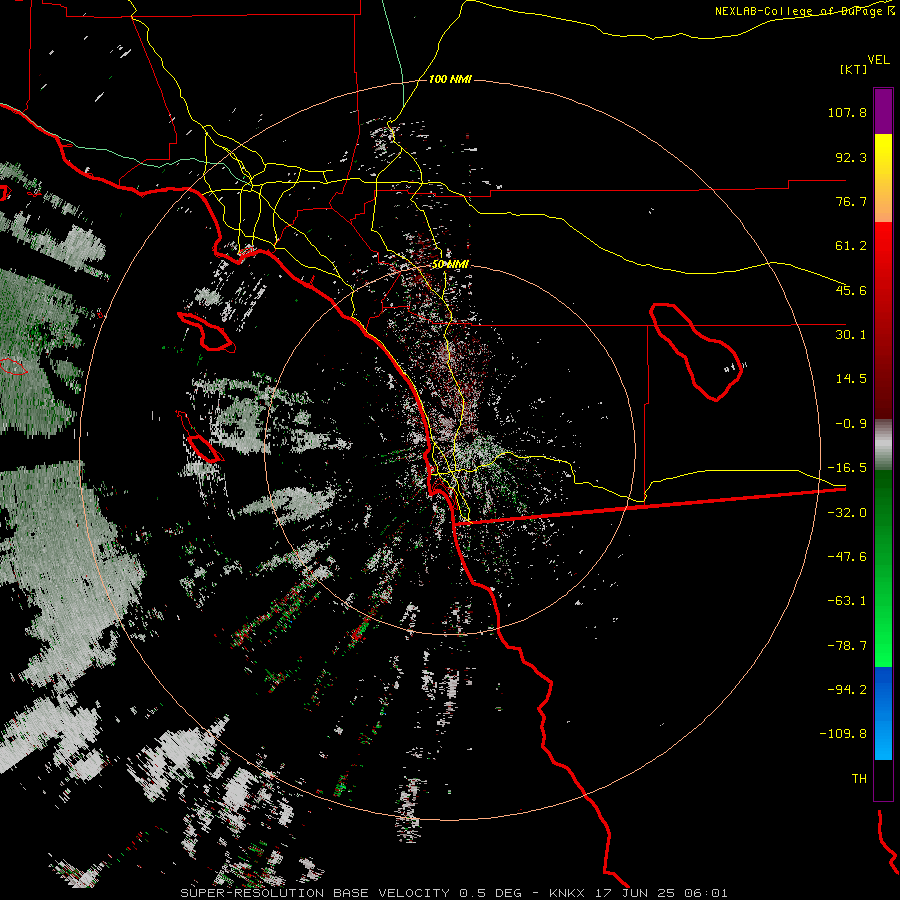Select the -16.5 legend value

tap(847, 468)
